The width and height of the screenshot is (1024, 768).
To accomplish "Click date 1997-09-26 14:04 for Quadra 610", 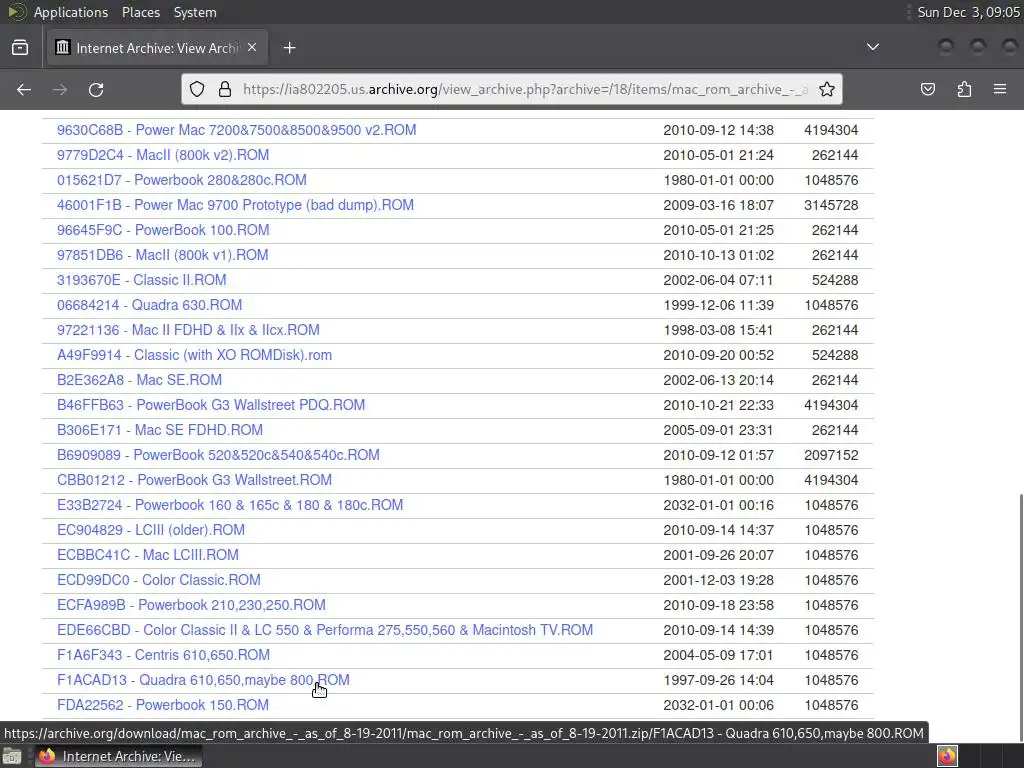I will (x=718, y=680).
